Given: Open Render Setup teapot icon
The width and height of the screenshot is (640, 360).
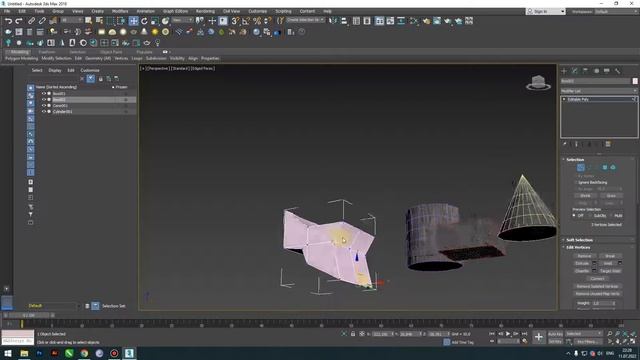Looking at the screenshot, I should click(426, 20).
